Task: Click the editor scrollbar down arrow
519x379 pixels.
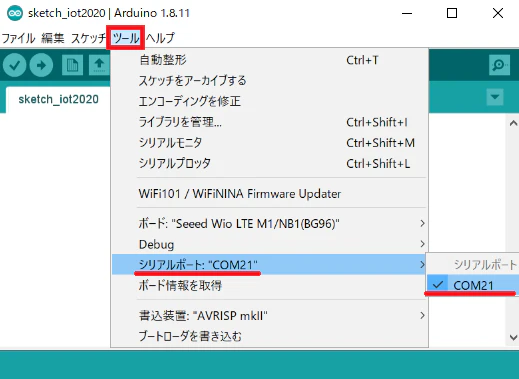Action: (513, 337)
